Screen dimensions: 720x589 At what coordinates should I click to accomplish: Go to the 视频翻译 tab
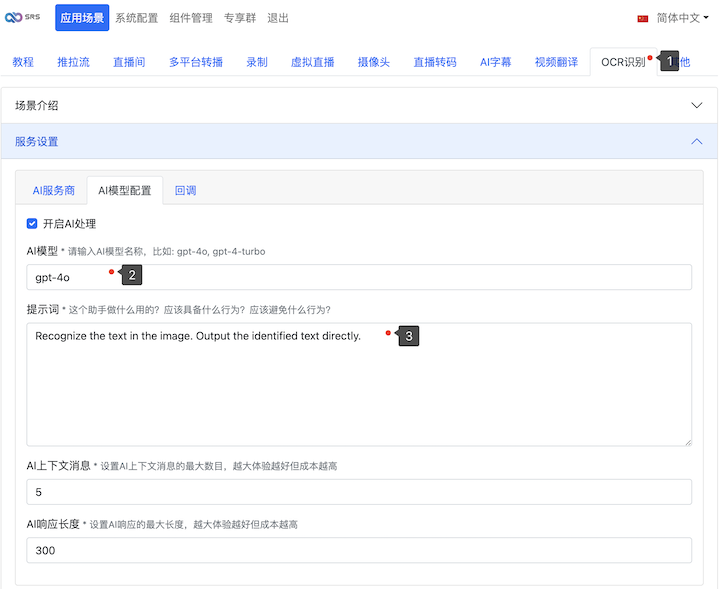click(556, 62)
